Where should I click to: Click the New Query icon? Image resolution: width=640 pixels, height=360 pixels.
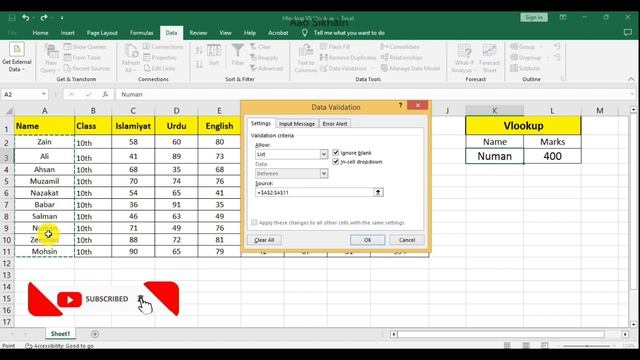[51, 58]
